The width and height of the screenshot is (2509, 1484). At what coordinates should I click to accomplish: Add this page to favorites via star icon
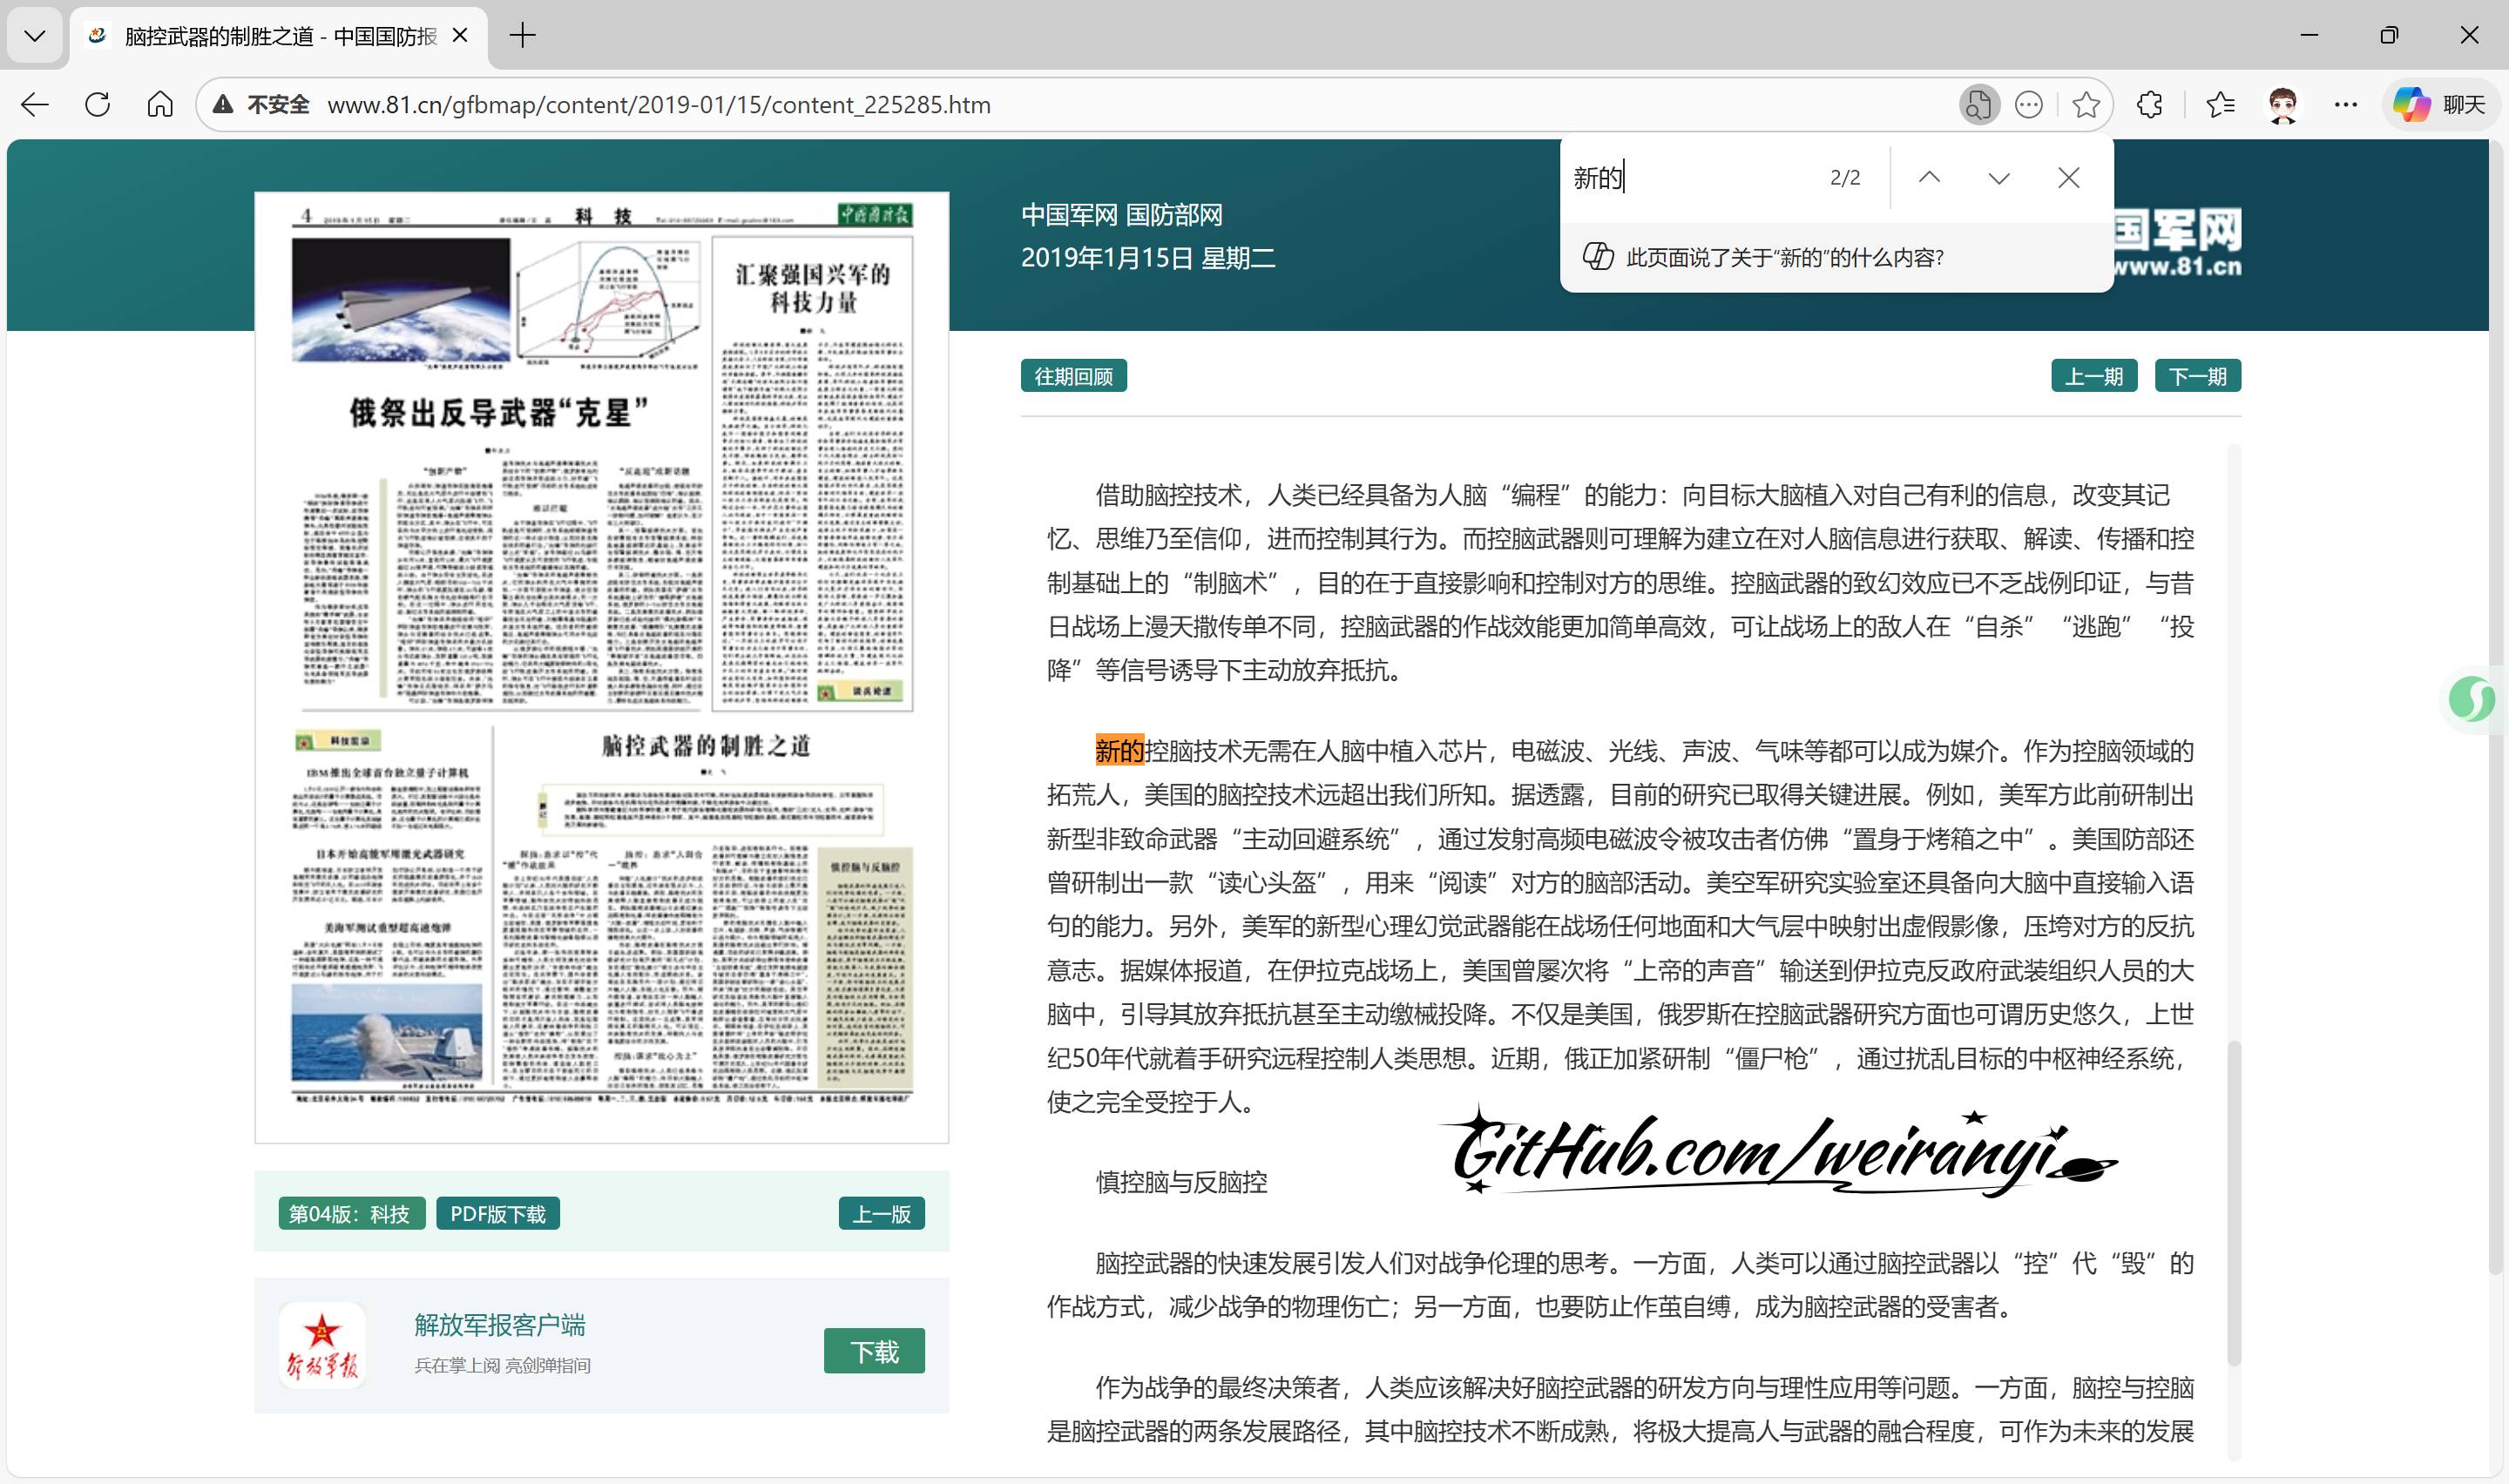(x=2085, y=104)
